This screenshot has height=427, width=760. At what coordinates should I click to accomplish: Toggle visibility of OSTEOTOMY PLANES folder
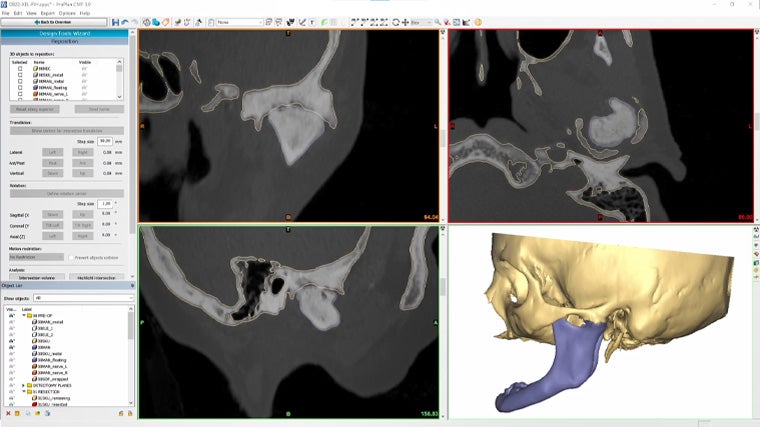(x=11, y=385)
